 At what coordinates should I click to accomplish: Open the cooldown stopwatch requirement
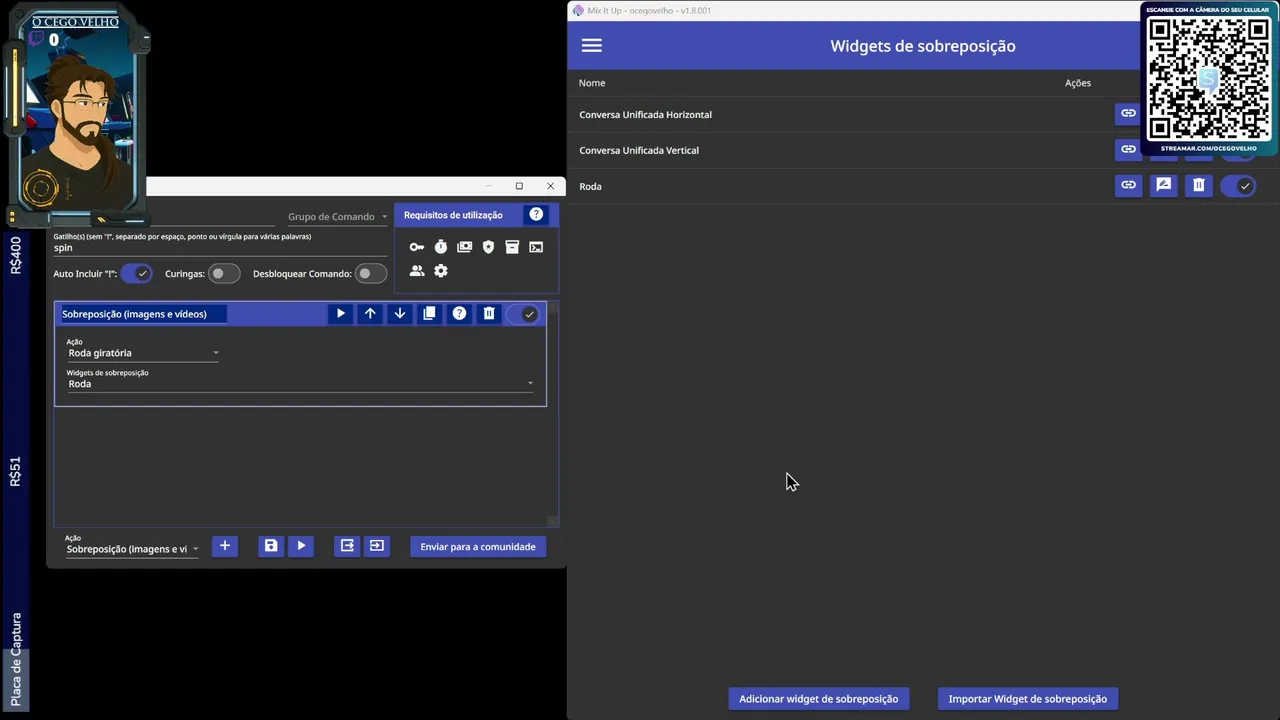(x=441, y=247)
